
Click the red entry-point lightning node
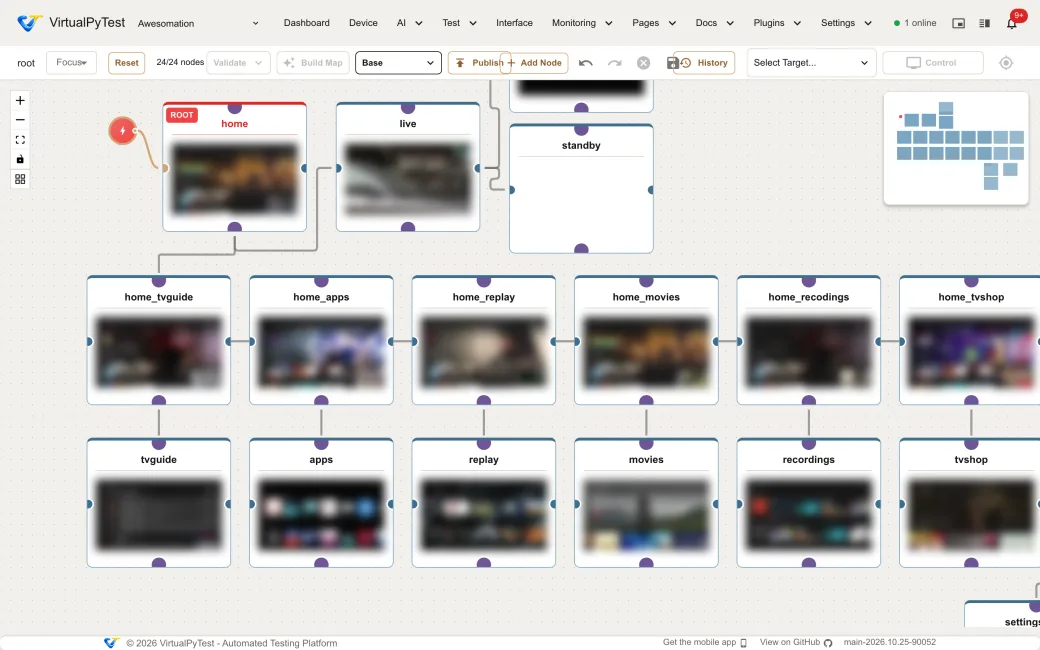coord(123,131)
